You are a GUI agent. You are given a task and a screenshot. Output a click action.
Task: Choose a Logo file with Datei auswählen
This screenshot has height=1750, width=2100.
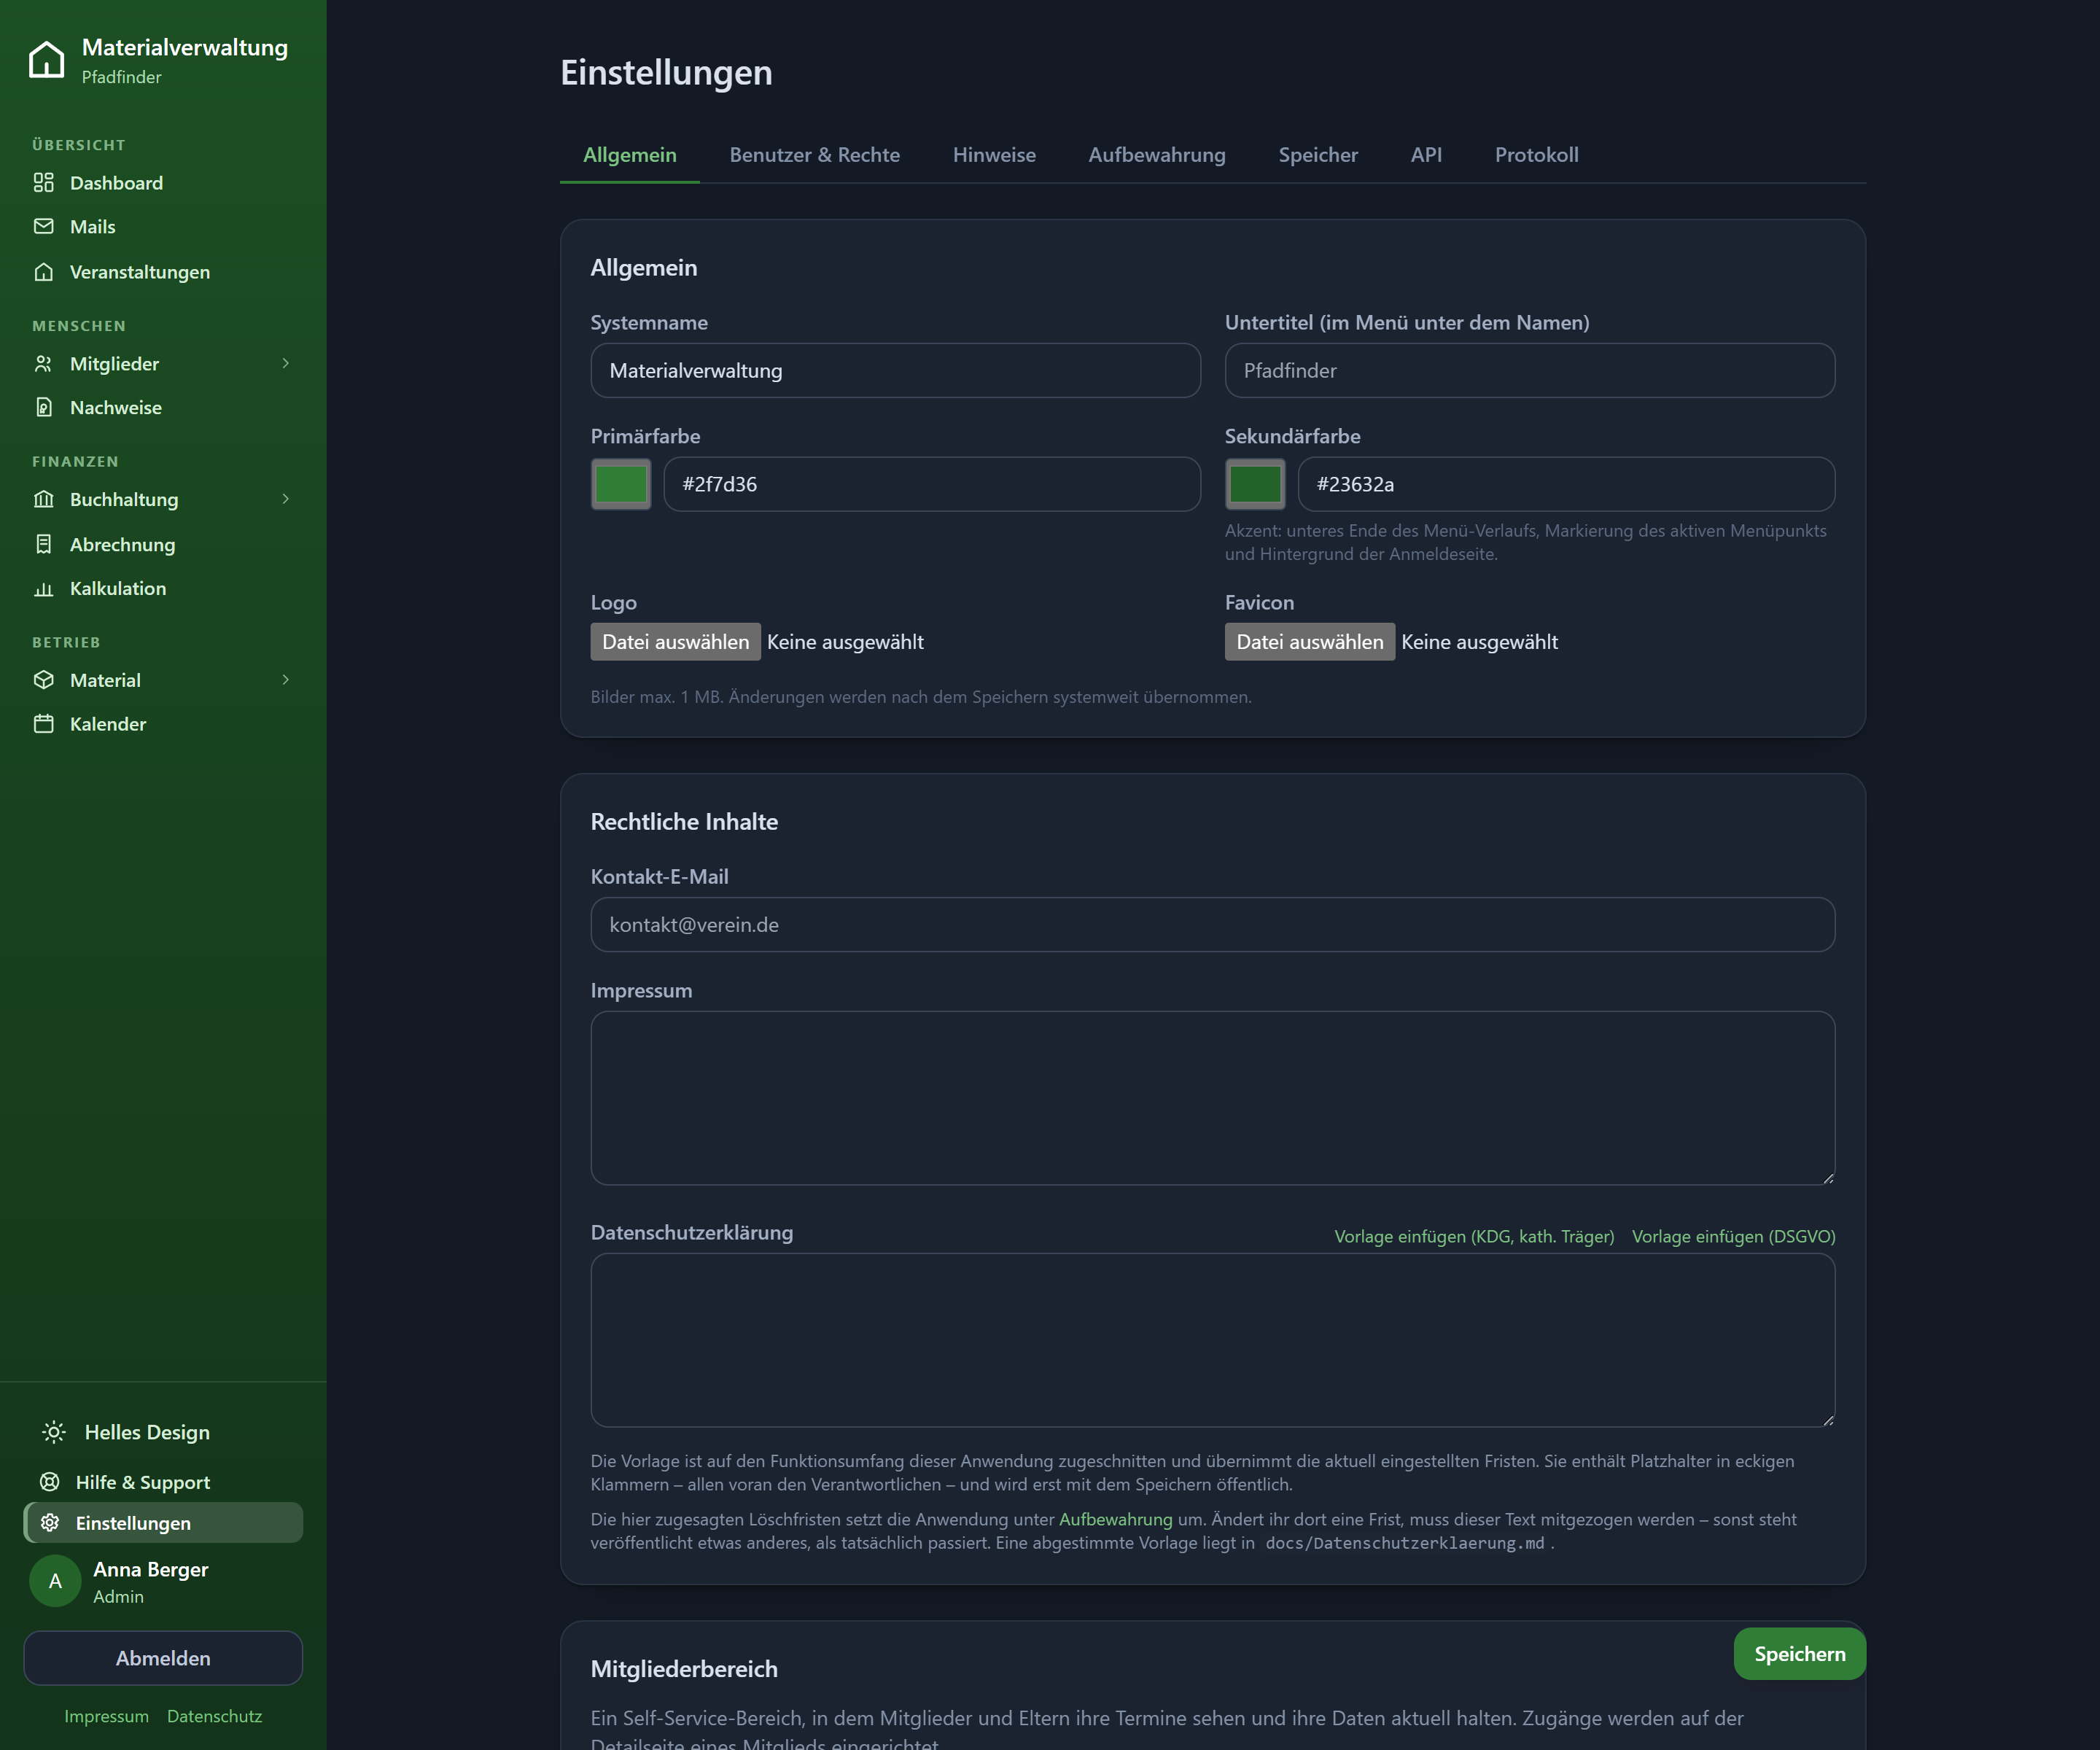[x=675, y=642]
